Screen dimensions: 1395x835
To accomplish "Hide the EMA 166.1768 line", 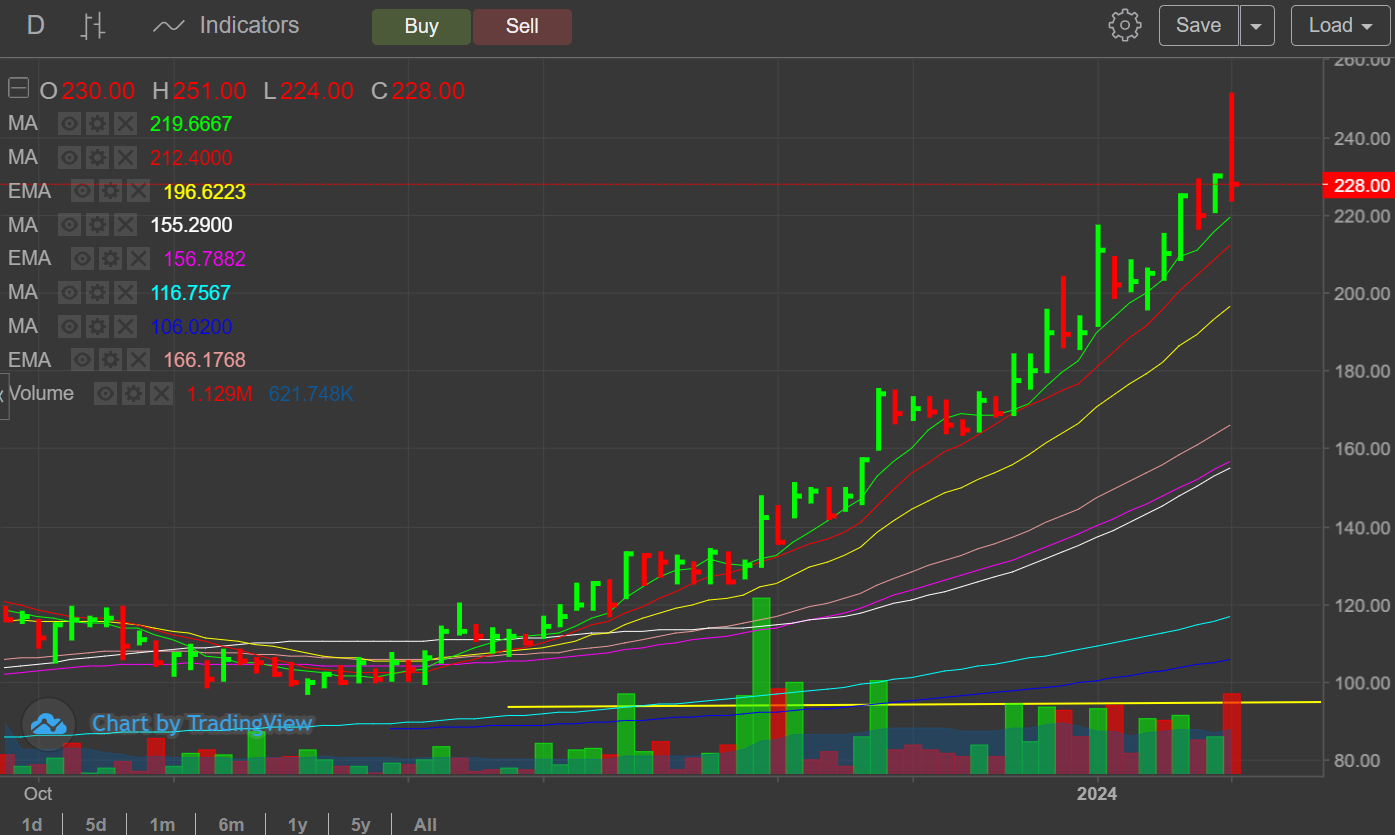I will click(82, 359).
